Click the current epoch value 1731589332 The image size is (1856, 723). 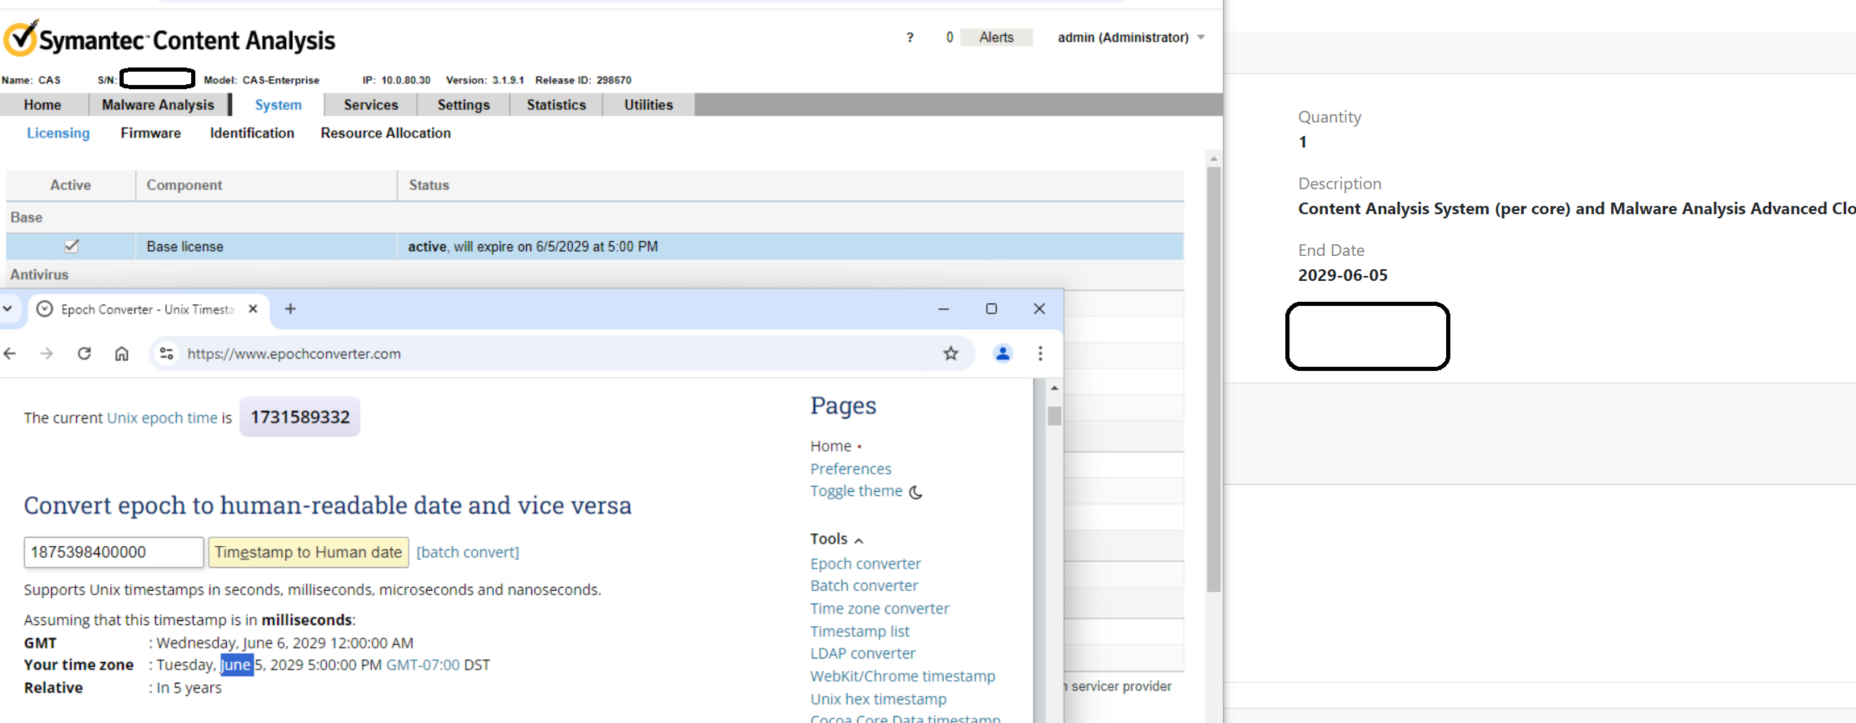point(300,417)
